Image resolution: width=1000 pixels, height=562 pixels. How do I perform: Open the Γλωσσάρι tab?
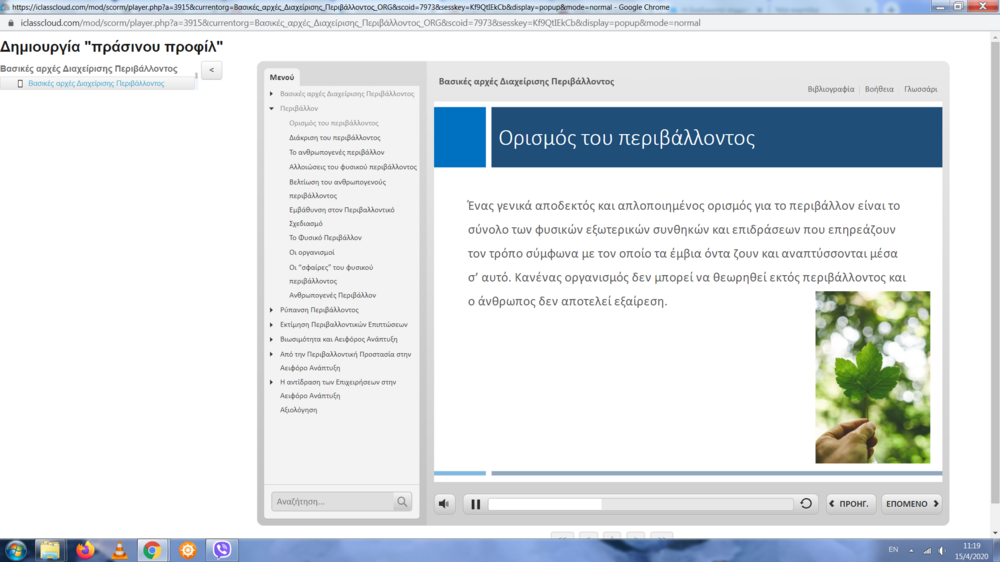(920, 89)
